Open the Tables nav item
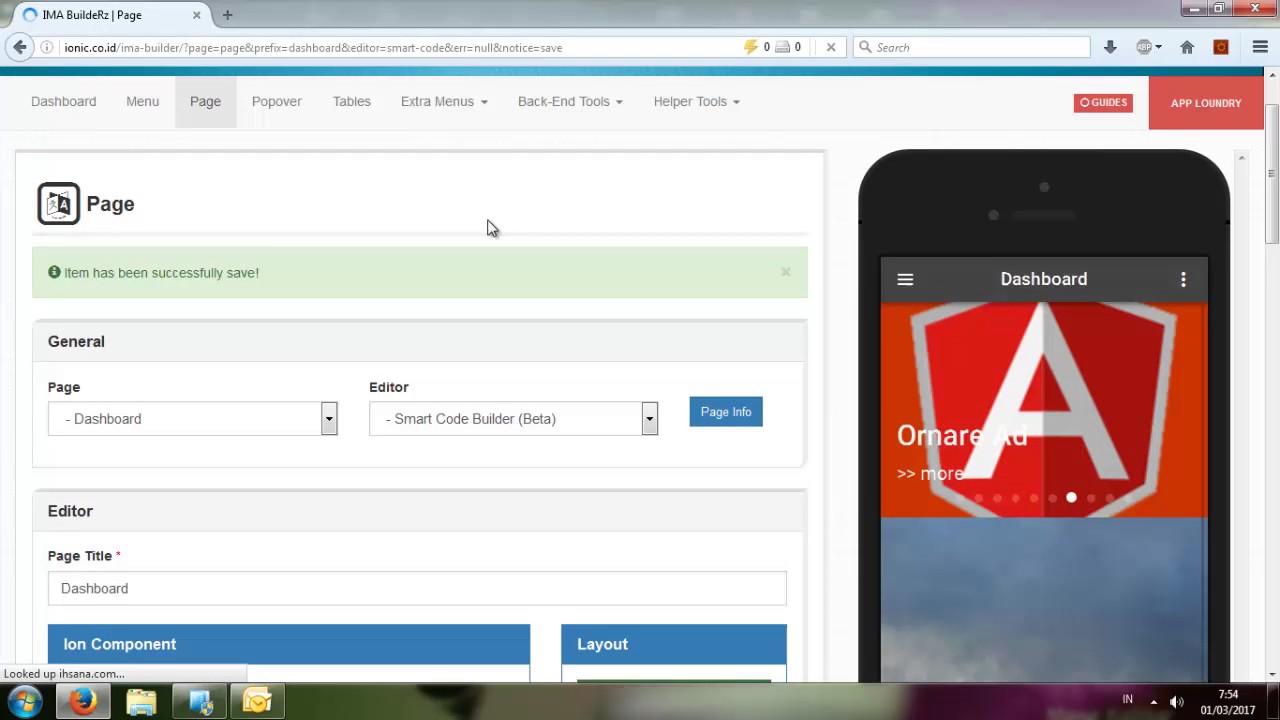Viewport: 1280px width, 720px height. 352,101
